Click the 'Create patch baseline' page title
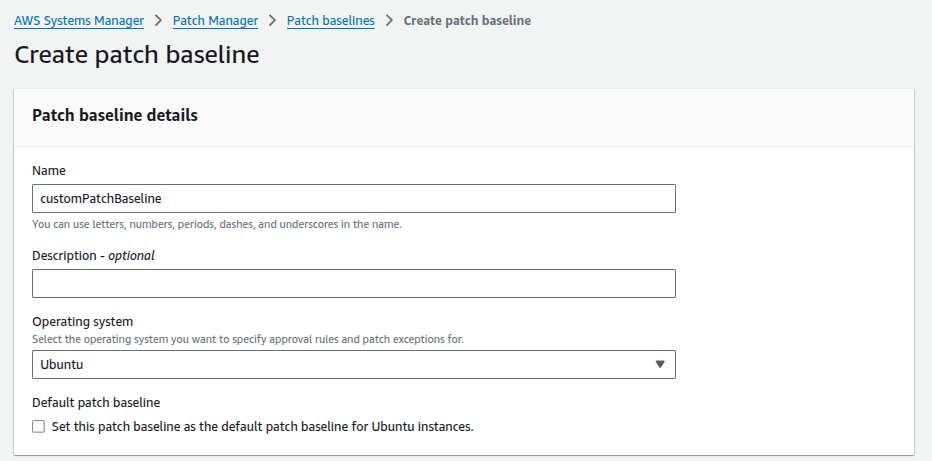The height and width of the screenshot is (461, 932). click(x=137, y=55)
